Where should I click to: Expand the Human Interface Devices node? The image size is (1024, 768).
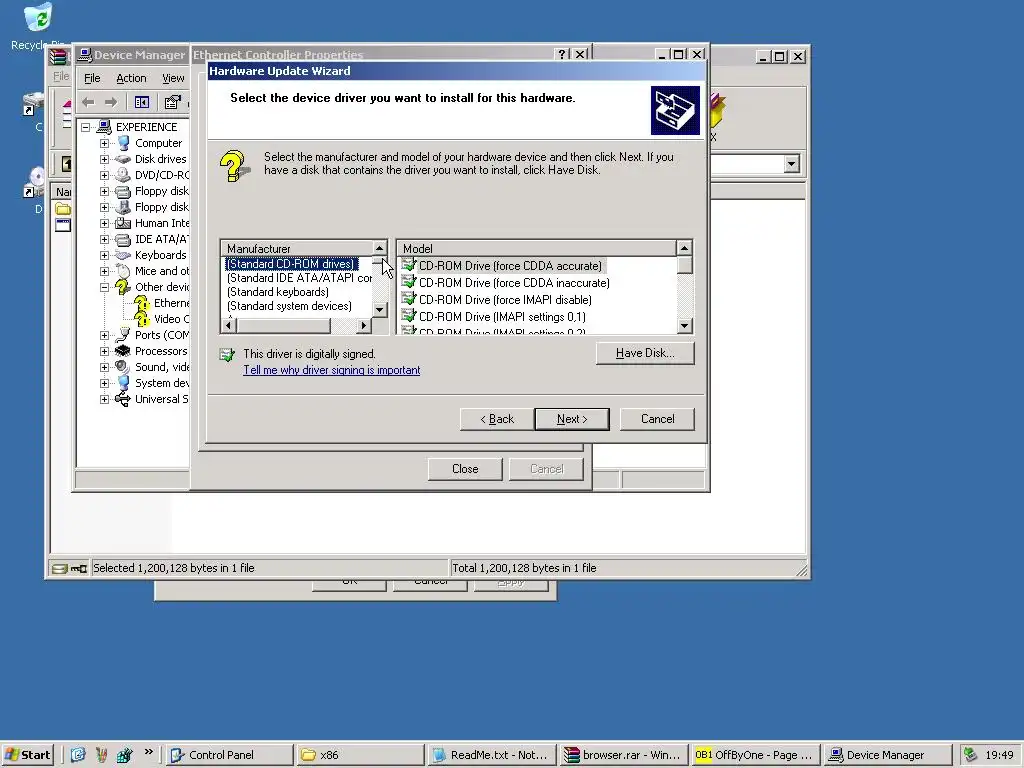tap(104, 223)
